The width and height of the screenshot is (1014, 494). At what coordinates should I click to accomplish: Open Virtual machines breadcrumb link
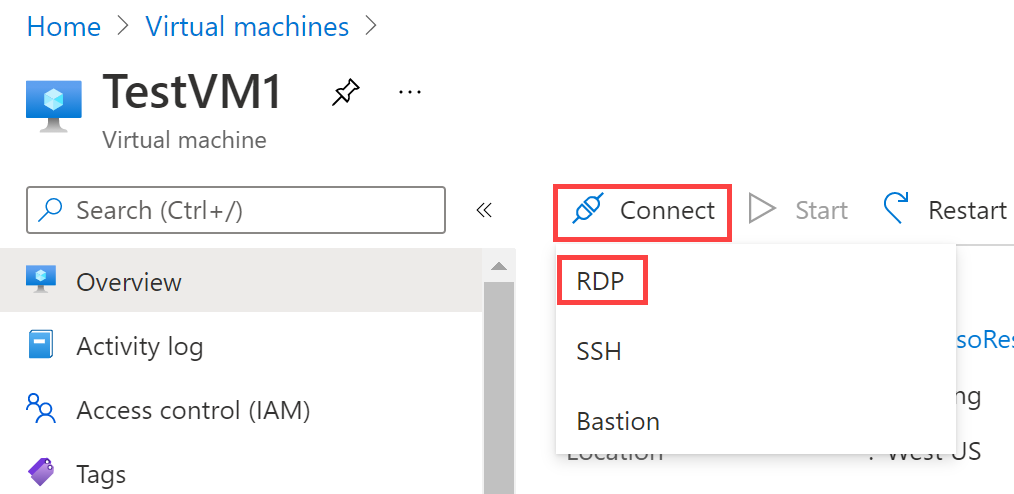coord(247,27)
